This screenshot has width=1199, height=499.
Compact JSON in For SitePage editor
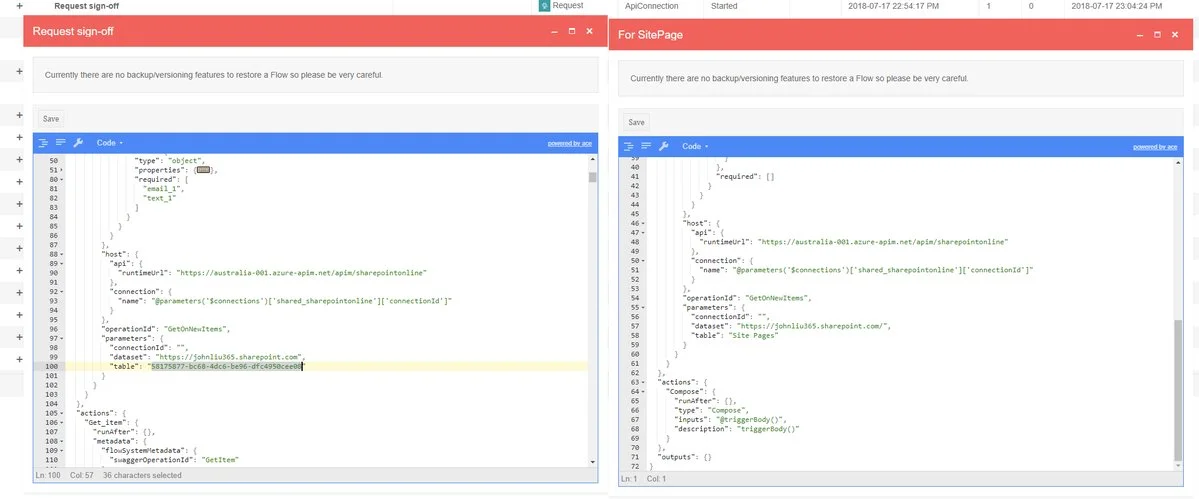tap(646, 146)
